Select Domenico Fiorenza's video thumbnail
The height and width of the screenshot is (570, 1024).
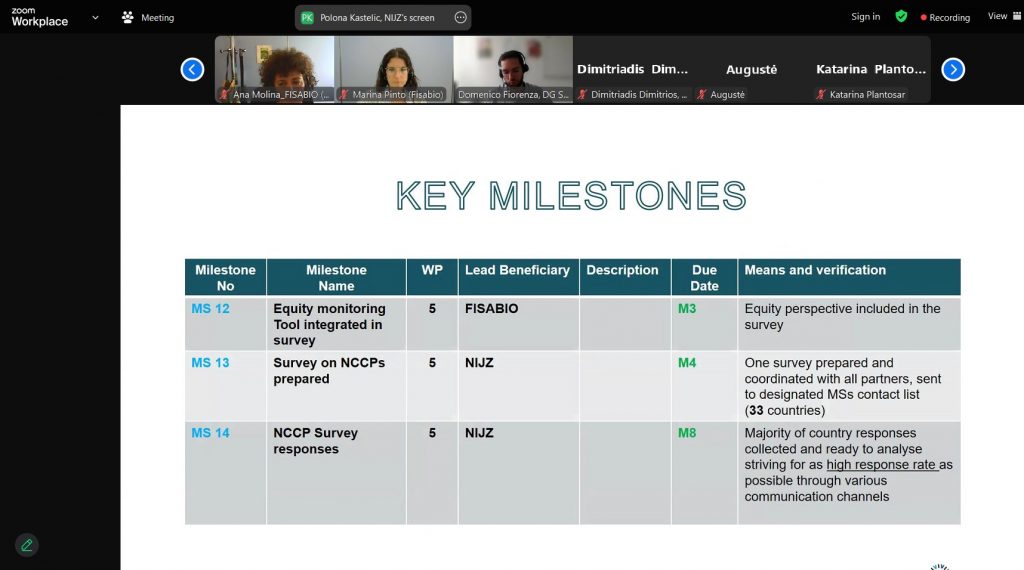point(513,68)
